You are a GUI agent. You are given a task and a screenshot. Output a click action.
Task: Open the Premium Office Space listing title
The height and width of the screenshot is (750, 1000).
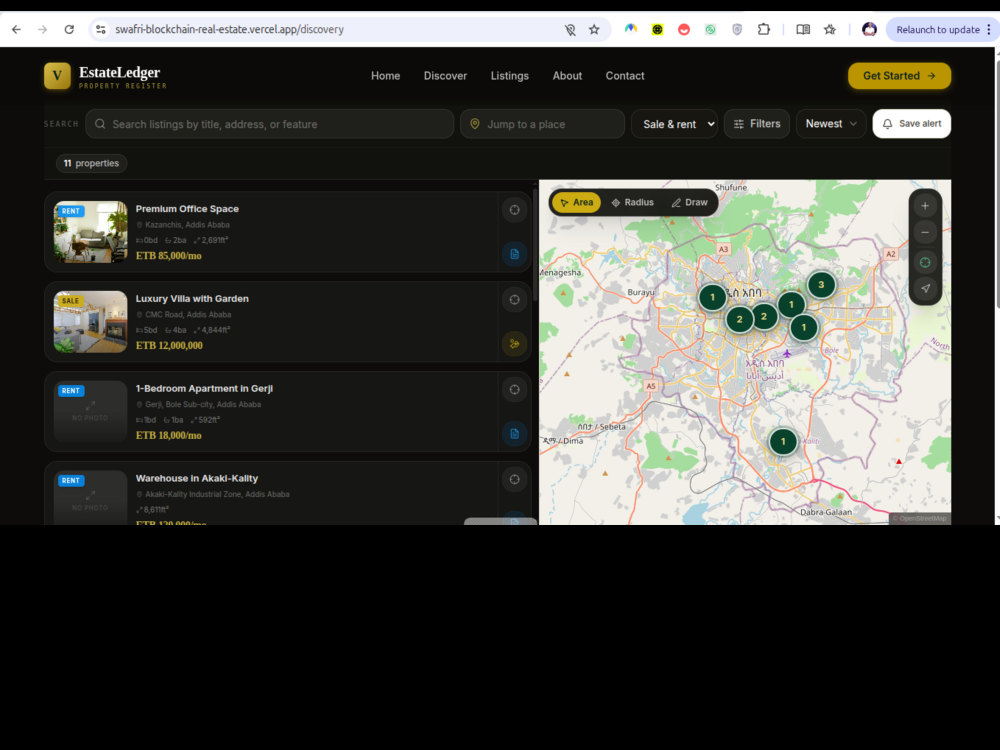click(187, 209)
